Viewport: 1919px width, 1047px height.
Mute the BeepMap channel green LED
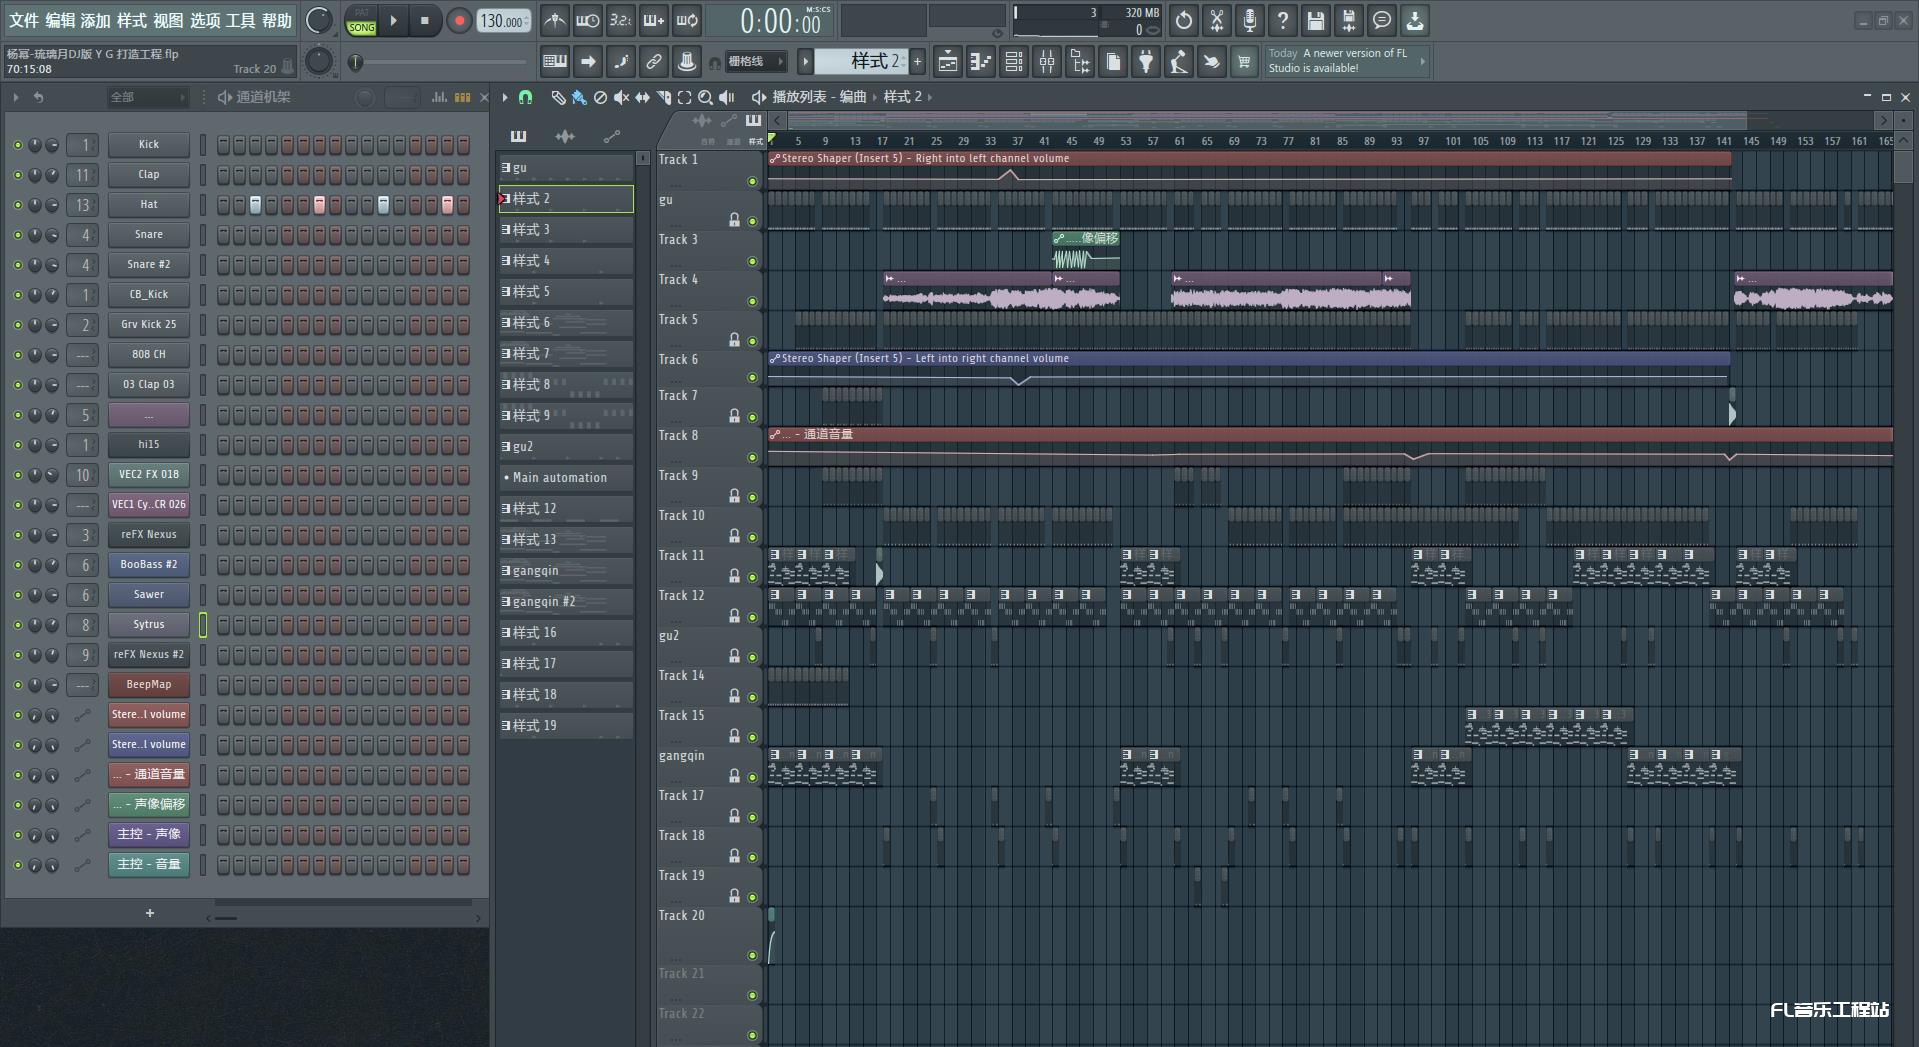point(17,685)
